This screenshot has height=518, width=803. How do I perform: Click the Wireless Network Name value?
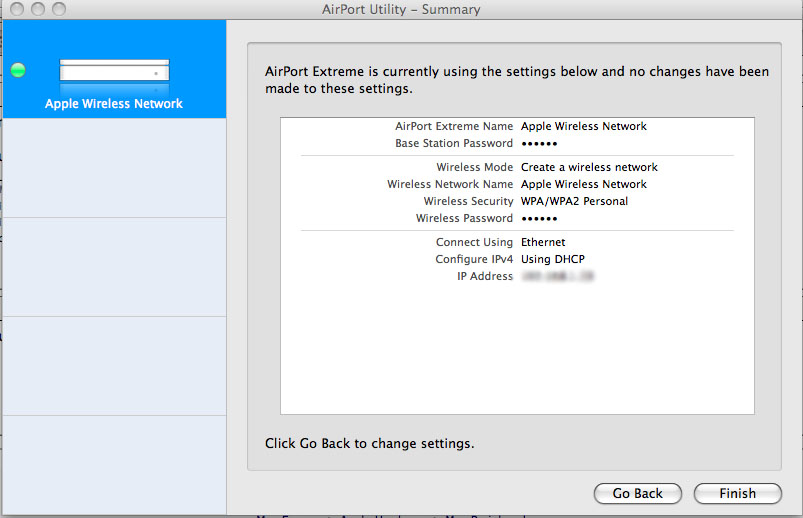(x=584, y=184)
